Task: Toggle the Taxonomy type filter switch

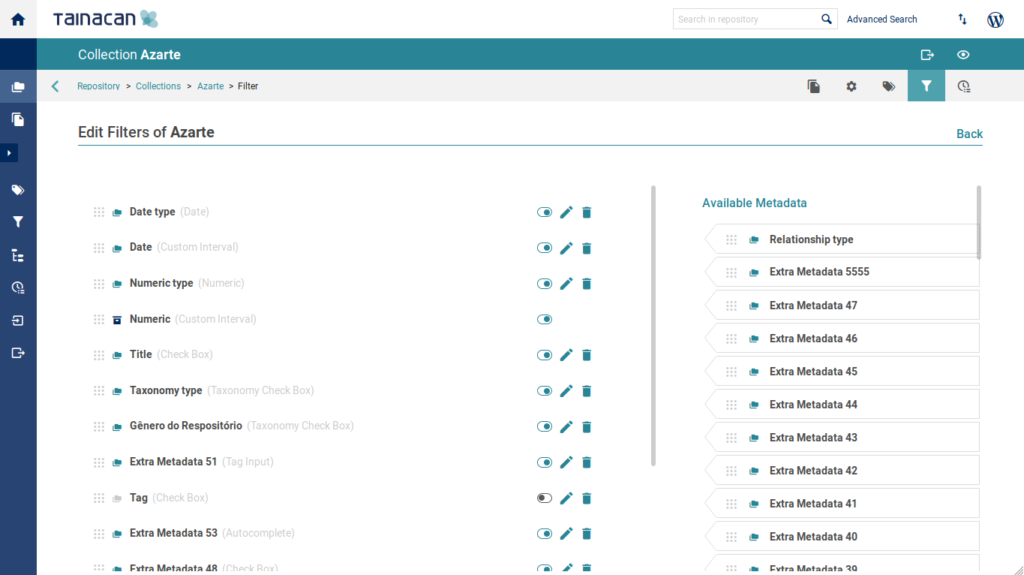Action: pos(544,391)
